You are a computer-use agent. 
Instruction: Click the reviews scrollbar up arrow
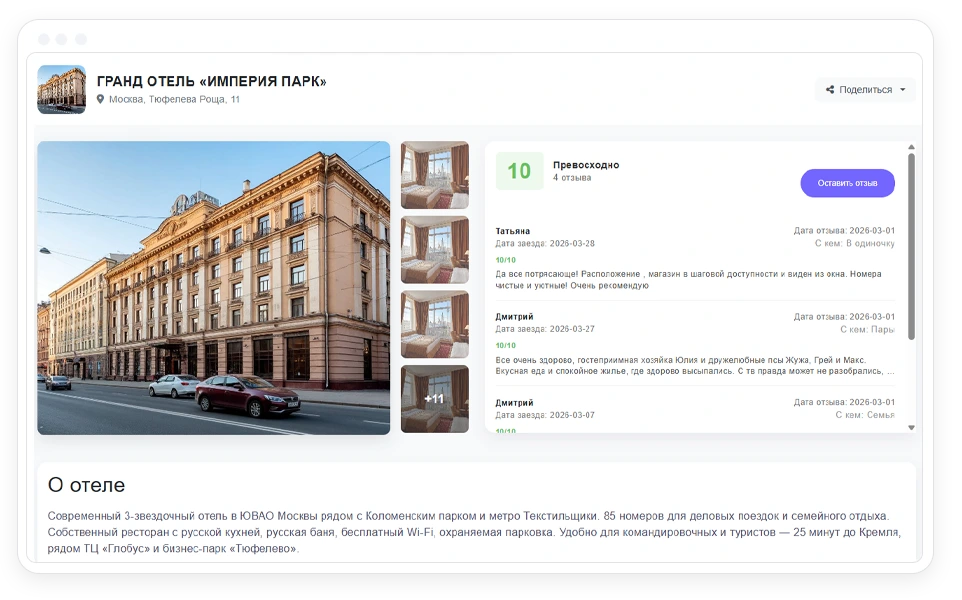(911, 147)
